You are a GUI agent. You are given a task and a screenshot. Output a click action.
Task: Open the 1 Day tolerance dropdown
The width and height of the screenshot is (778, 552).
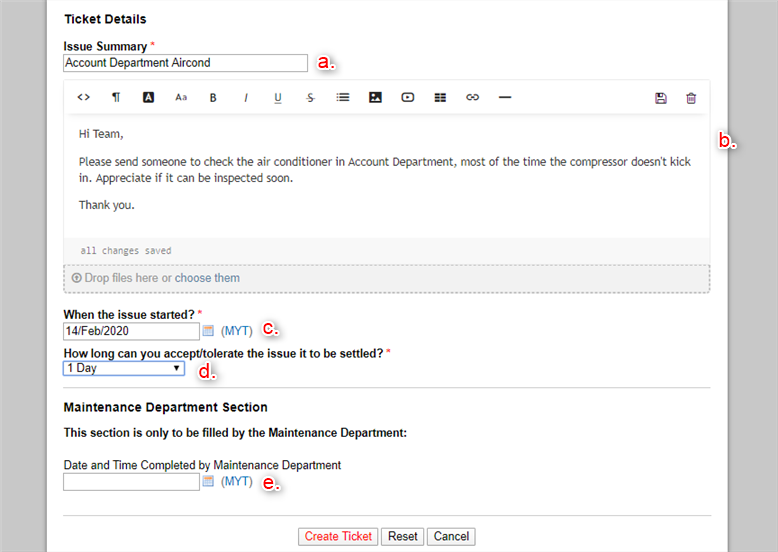[124, 368]
